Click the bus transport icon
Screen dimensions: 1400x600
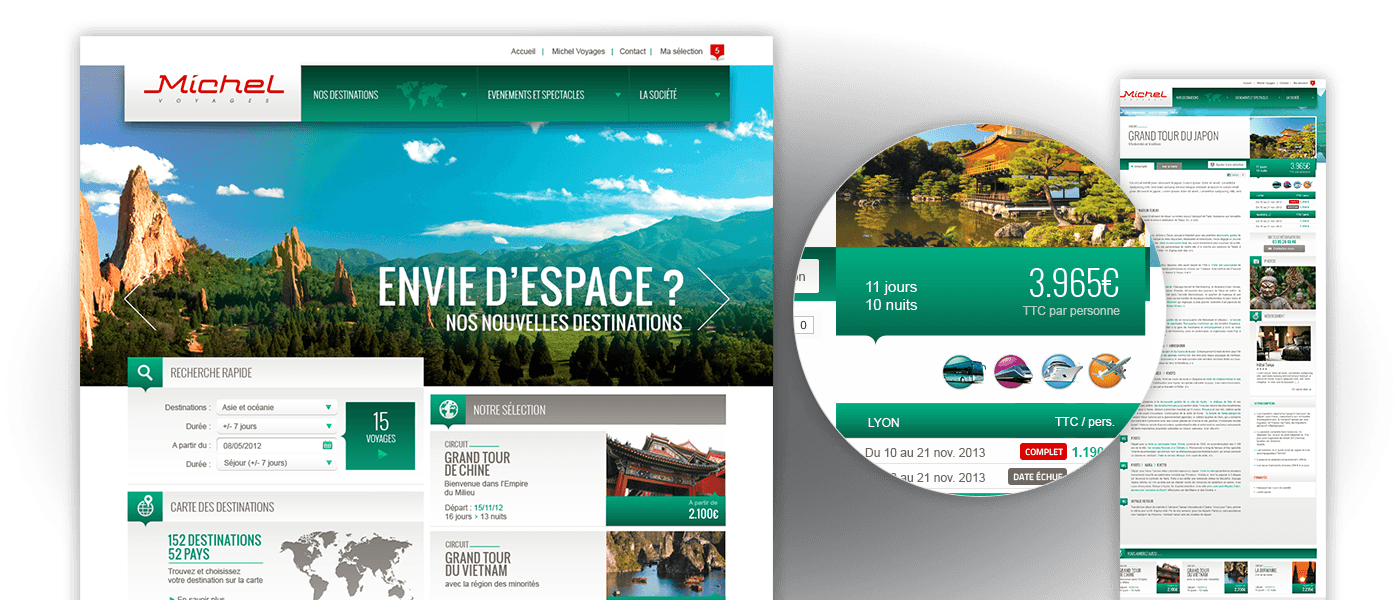(x=962, y=371)
